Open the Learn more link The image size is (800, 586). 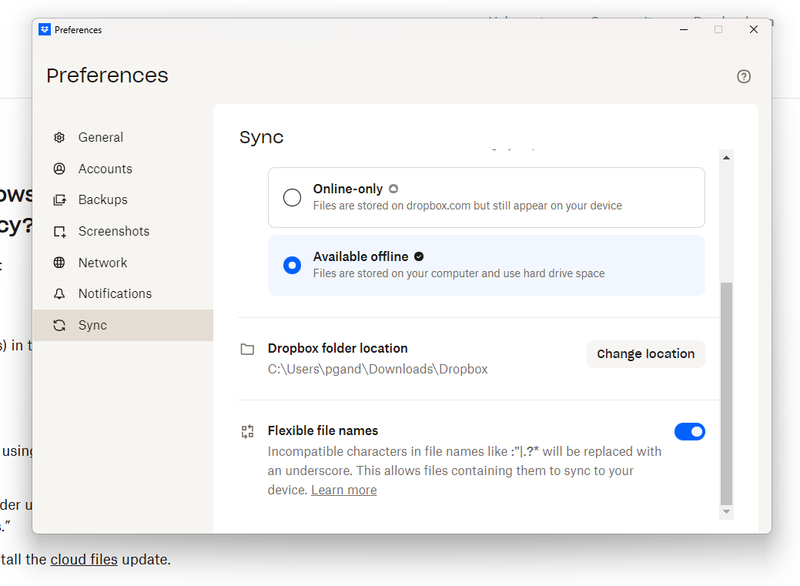(x=343, y=490)
